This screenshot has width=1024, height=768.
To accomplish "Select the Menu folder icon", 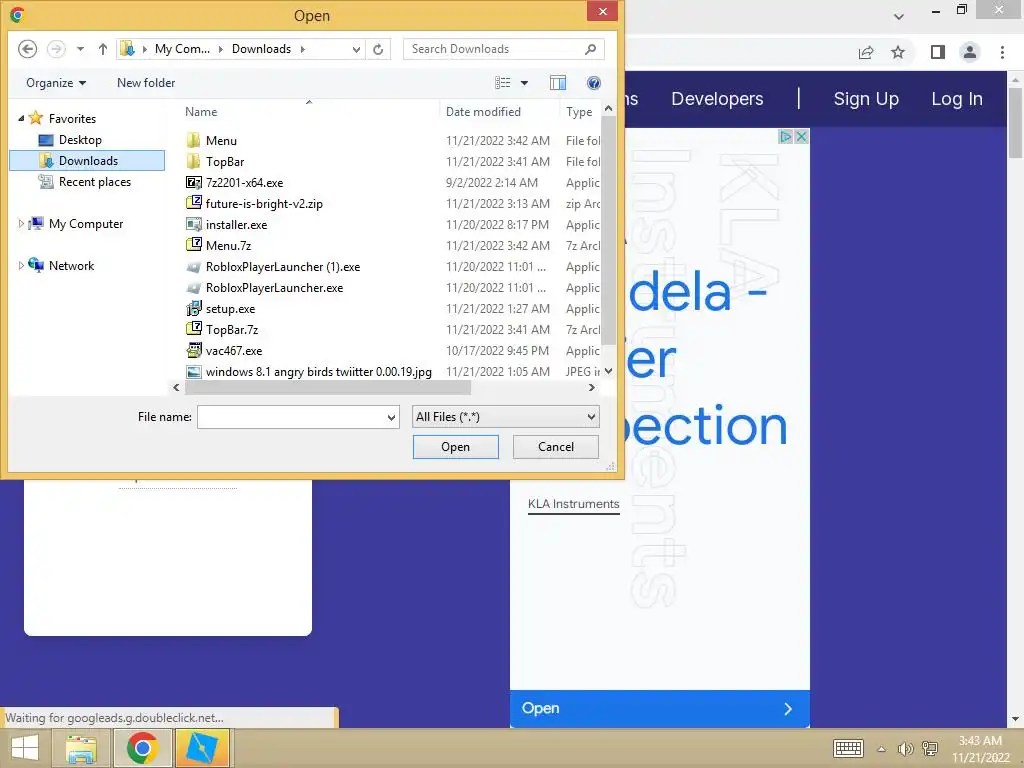I will [193, 140].
